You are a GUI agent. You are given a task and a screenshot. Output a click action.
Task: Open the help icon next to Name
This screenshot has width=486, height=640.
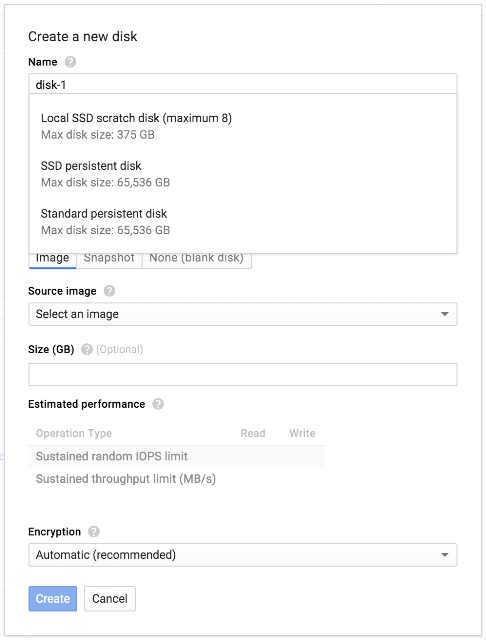point(70,62)
